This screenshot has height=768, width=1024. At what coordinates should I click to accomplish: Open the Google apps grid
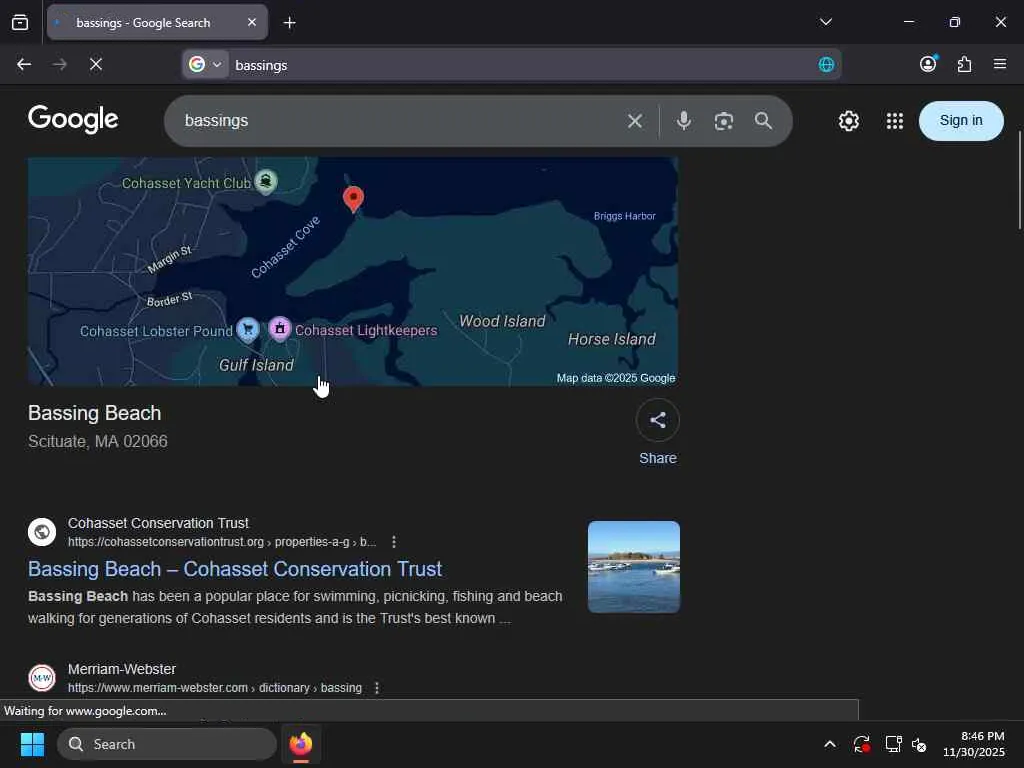tap(895, 121)
